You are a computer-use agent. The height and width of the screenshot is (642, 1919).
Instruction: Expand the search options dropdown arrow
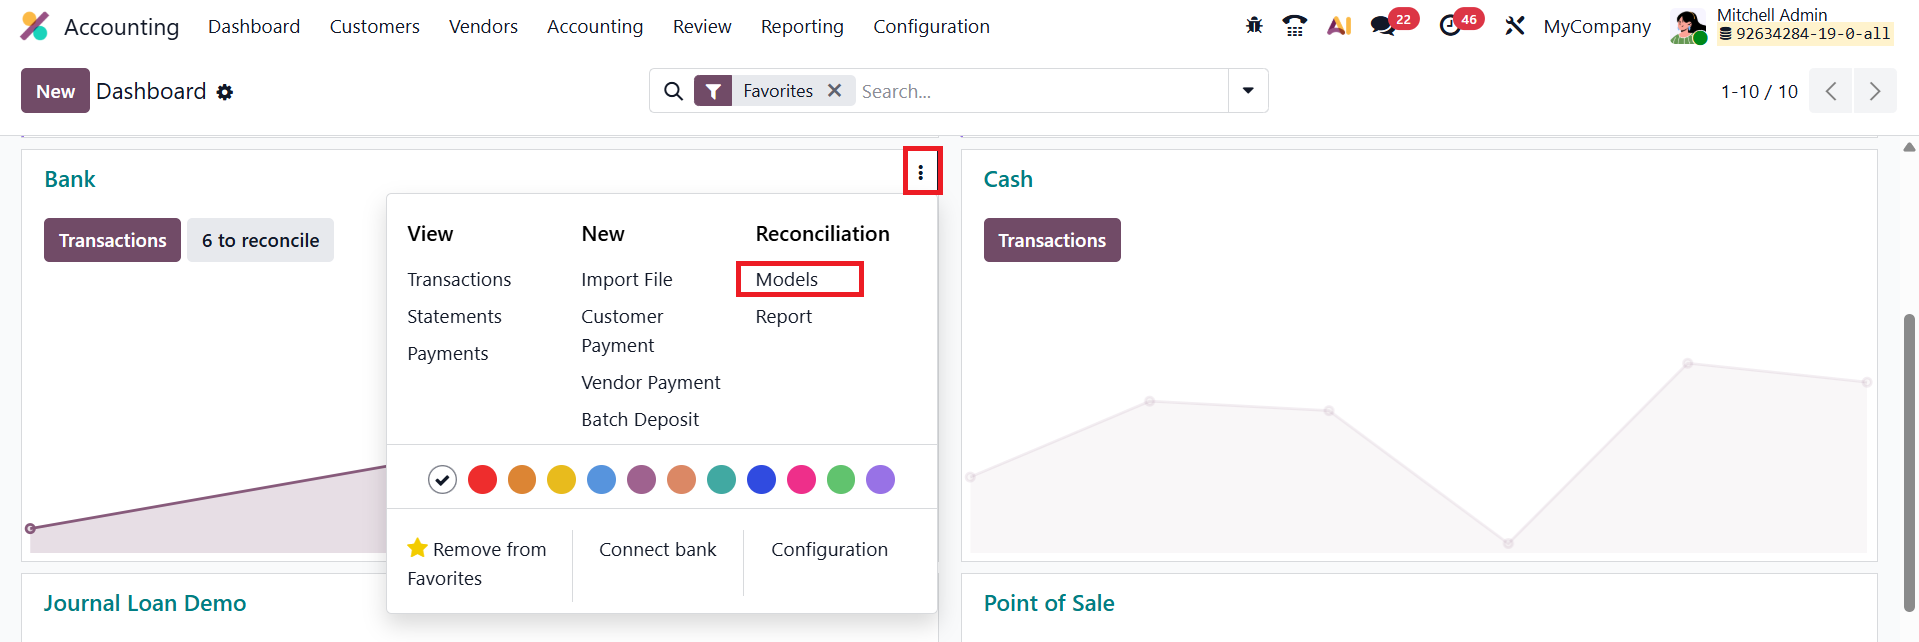tap(1248, 91)
